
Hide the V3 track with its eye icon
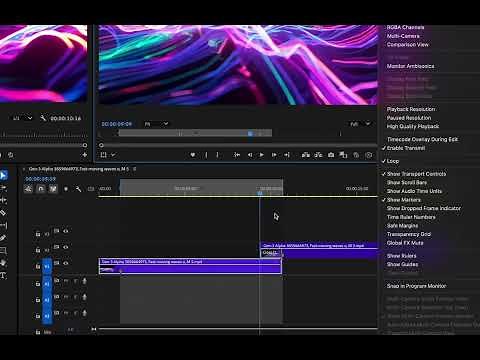click(66, 231)
